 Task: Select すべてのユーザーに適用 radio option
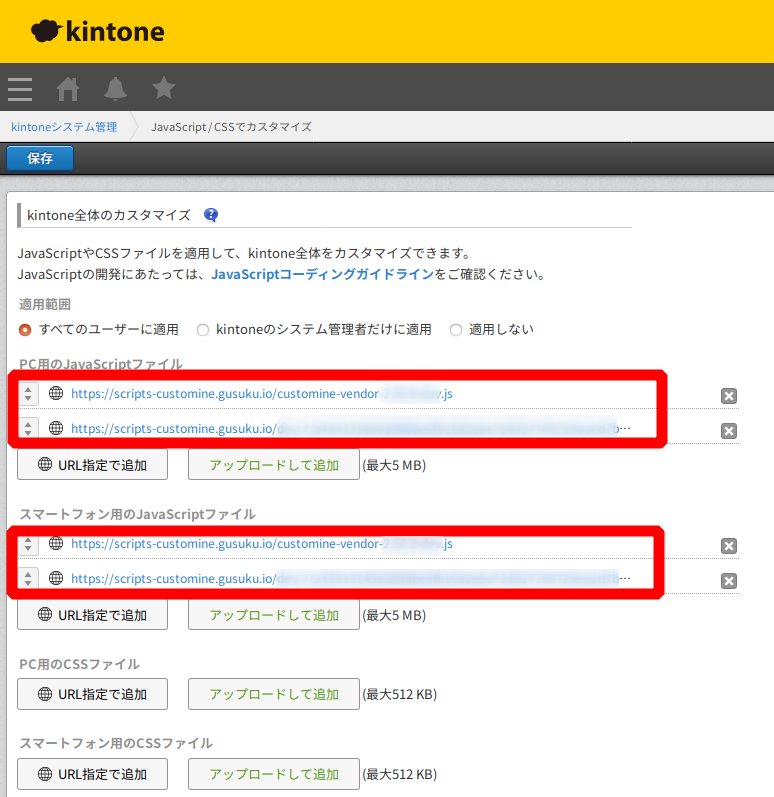pyautogui.click(x=25, y=330)
